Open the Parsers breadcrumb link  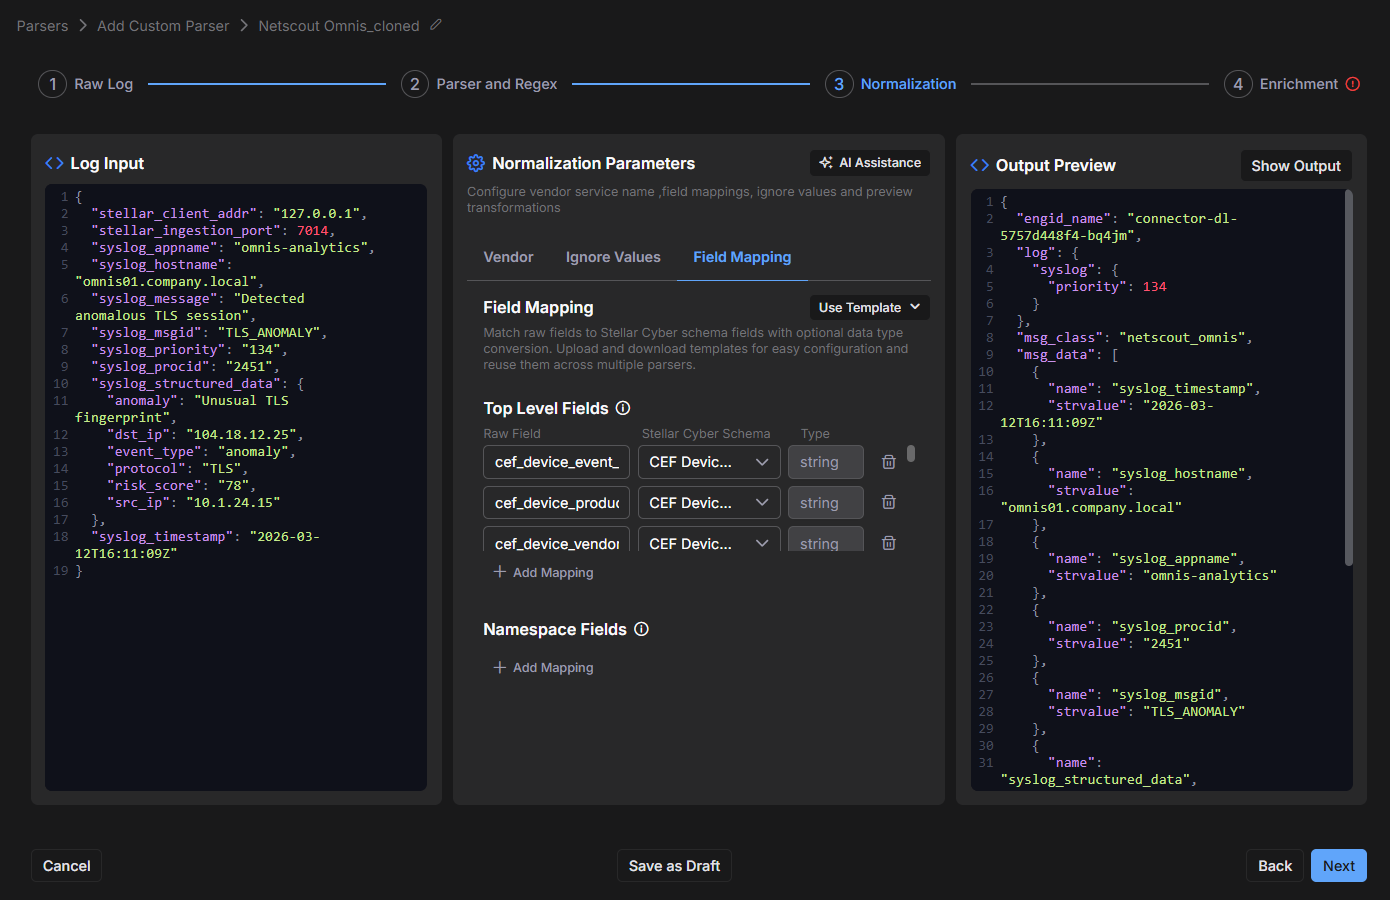pos(42,26)
